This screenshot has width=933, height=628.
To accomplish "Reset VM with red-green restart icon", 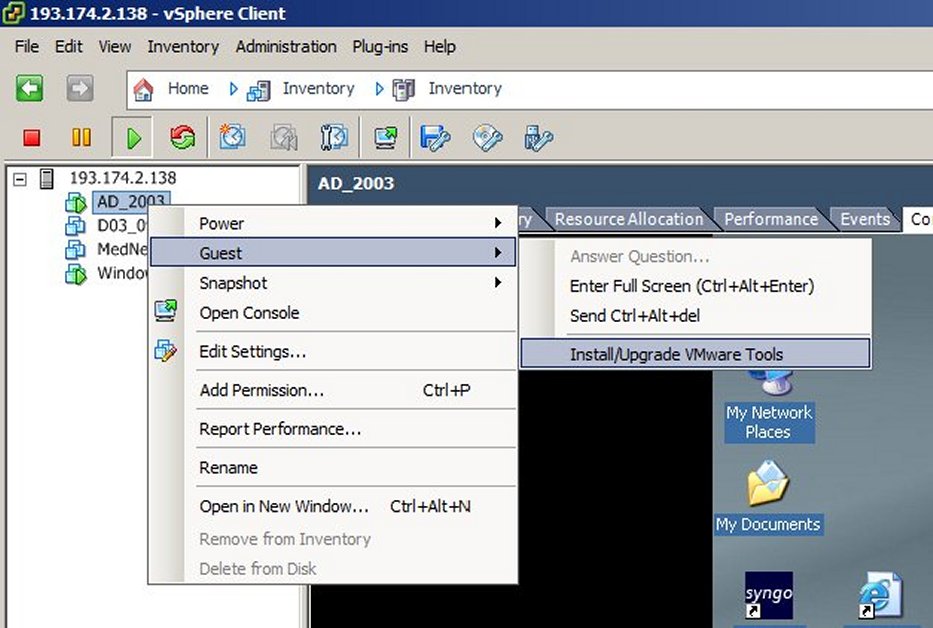I will (x=182, y=138).
